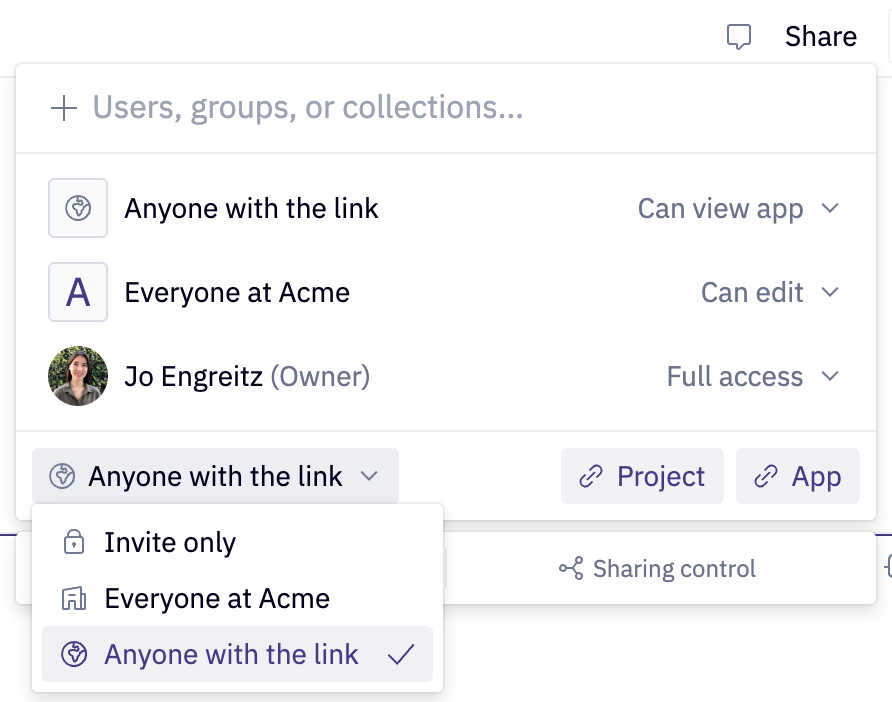Click the globe icon next to Anyone with the link option
The width and height of the screenshot is (892, 702).
(74, 654)
